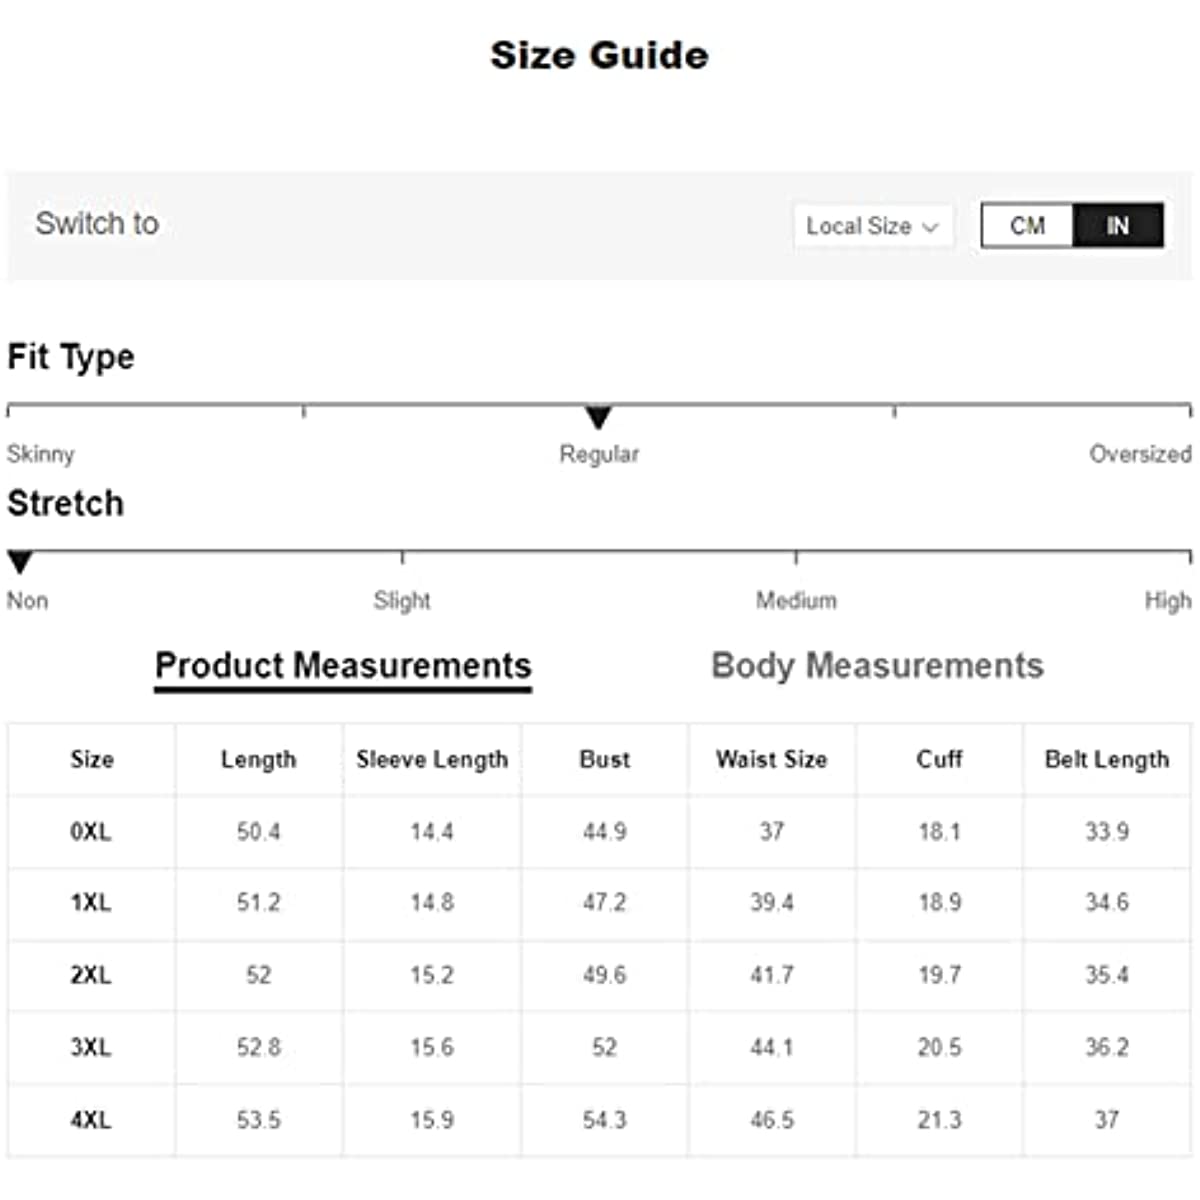Select the IN unit toggle

1117,226
